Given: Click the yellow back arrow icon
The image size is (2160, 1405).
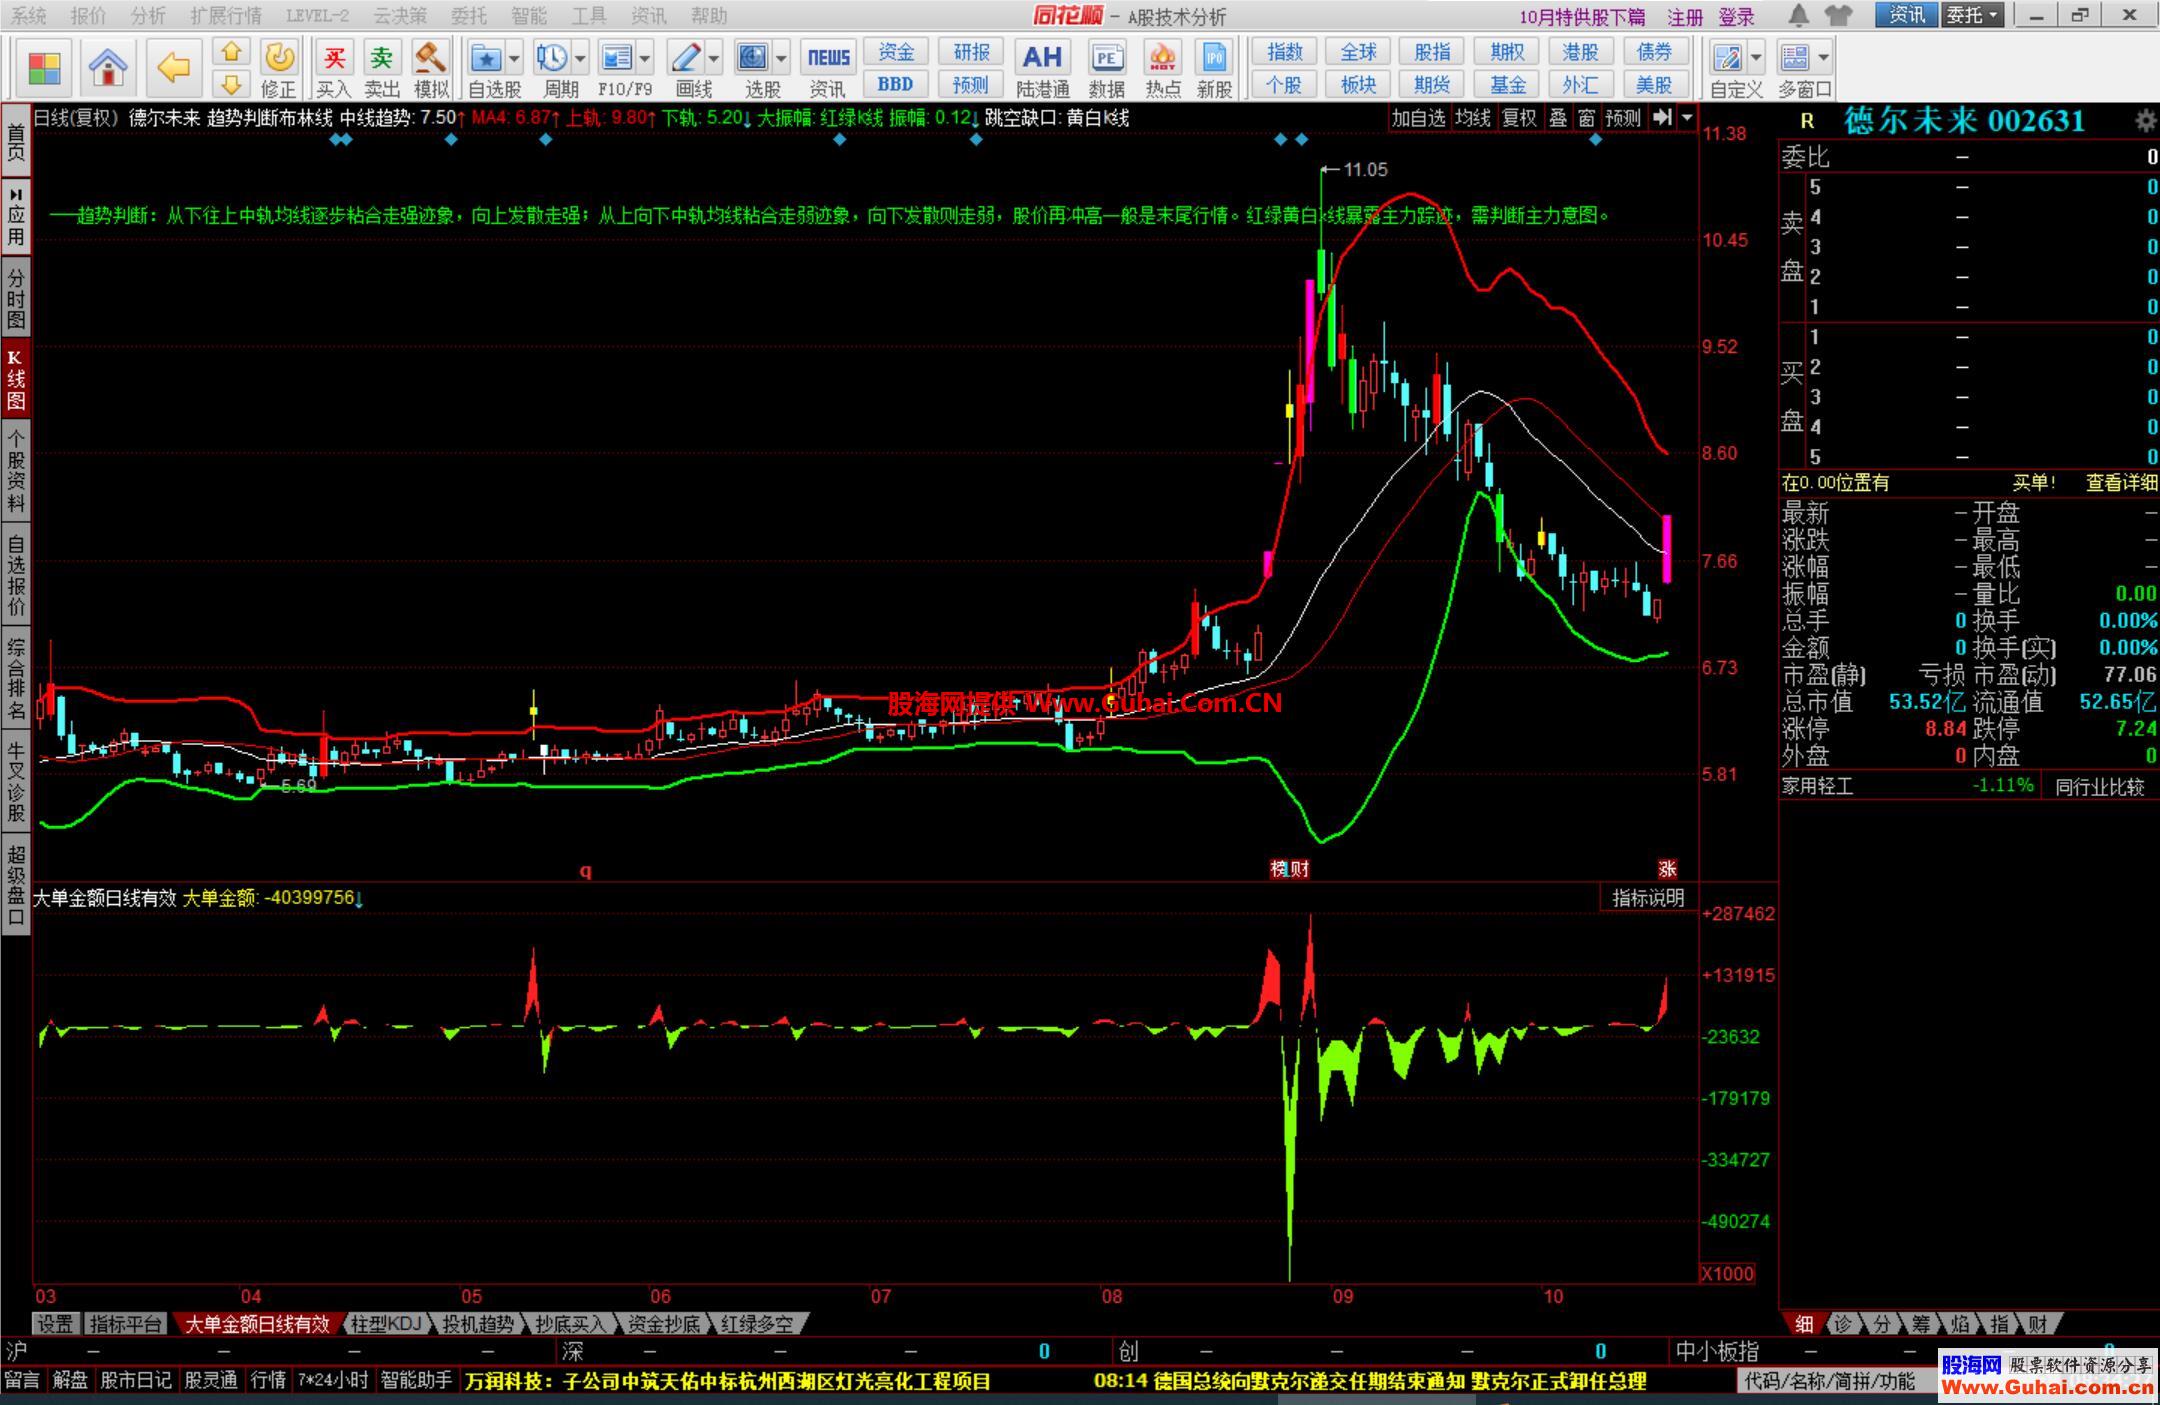Looking at the screenshot, I should point(173,67).
